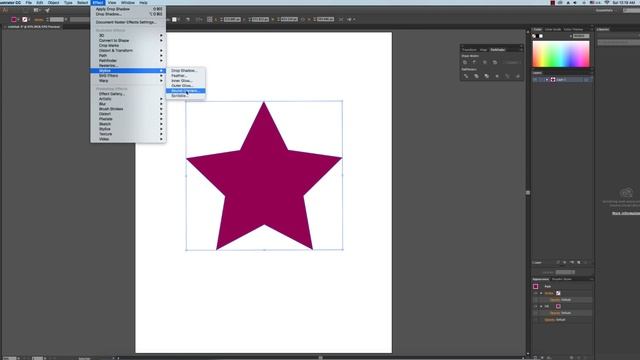Click the Fill color swatch in Appearance panel
Image resolution: width=640 pixels, height=360 pixels.
[x=558, y=306]
